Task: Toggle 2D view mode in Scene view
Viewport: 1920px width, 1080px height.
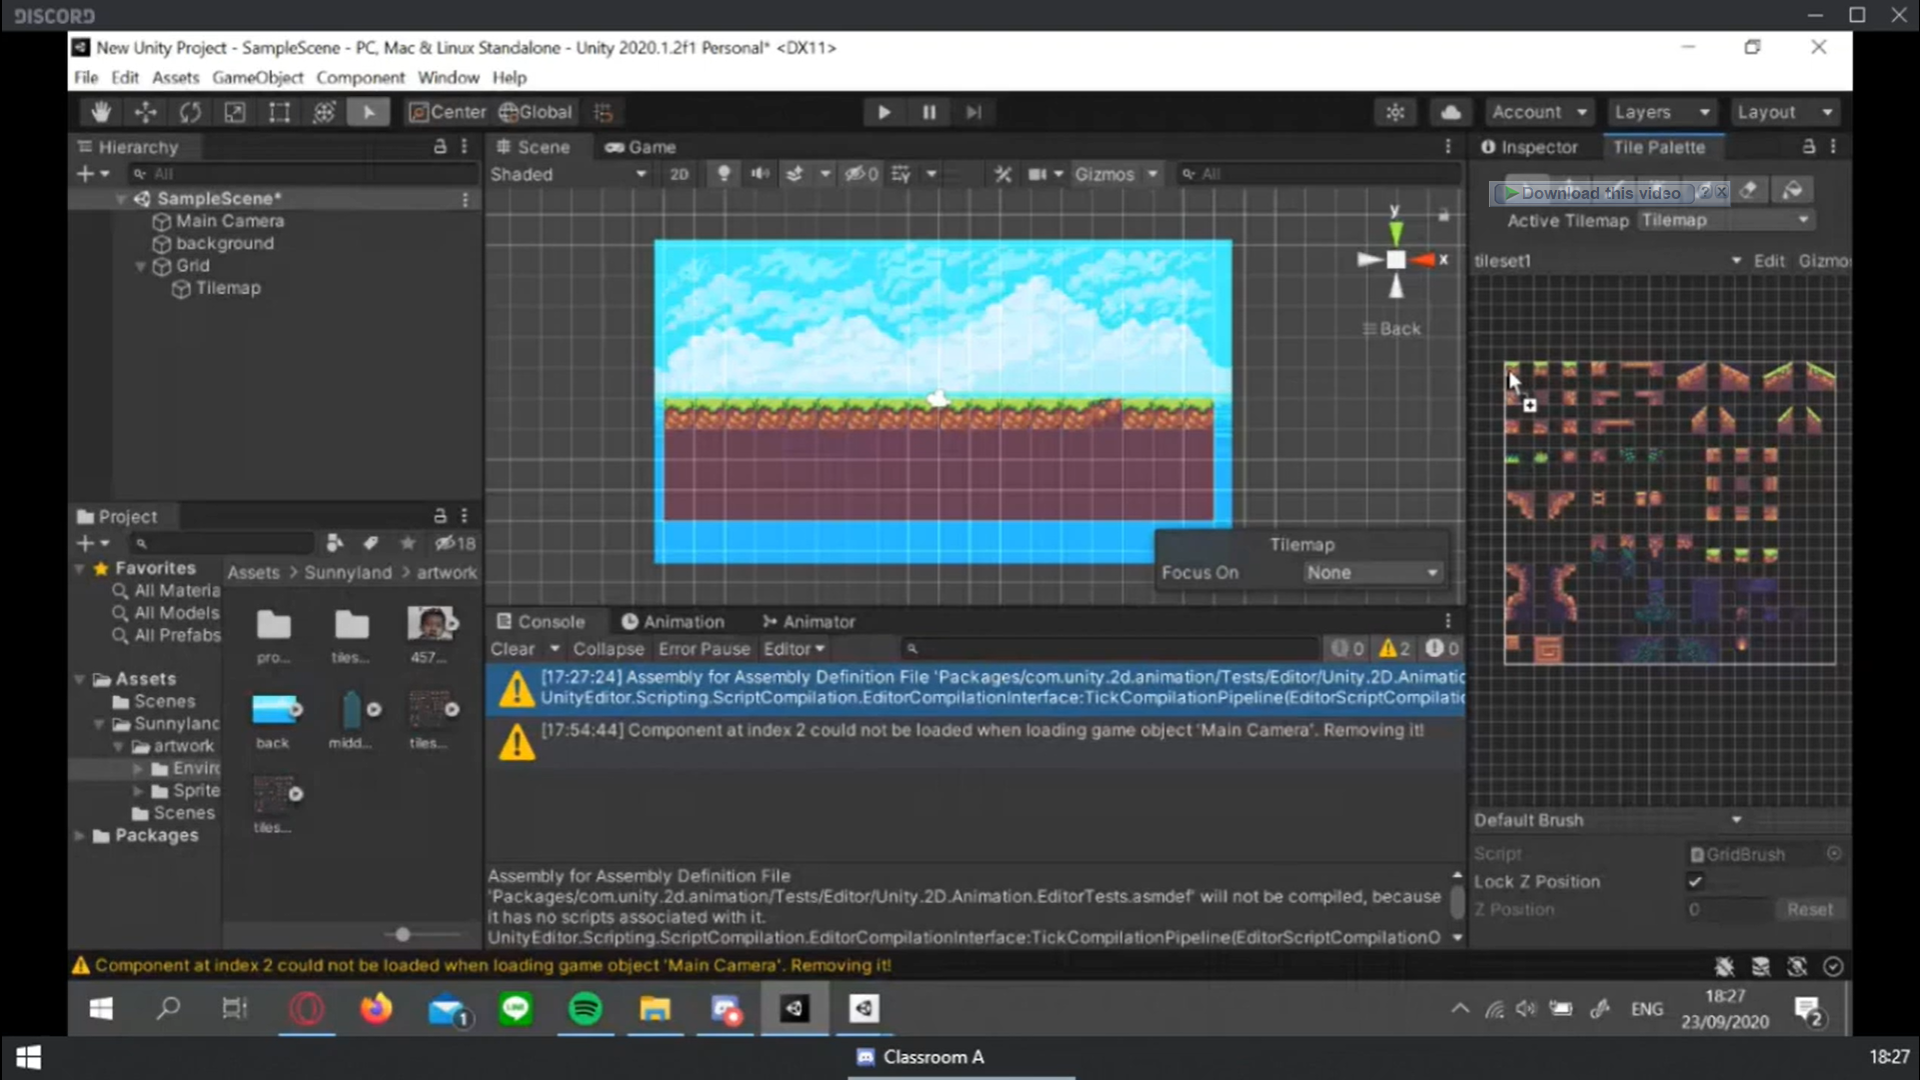Action: pos(679,173)
